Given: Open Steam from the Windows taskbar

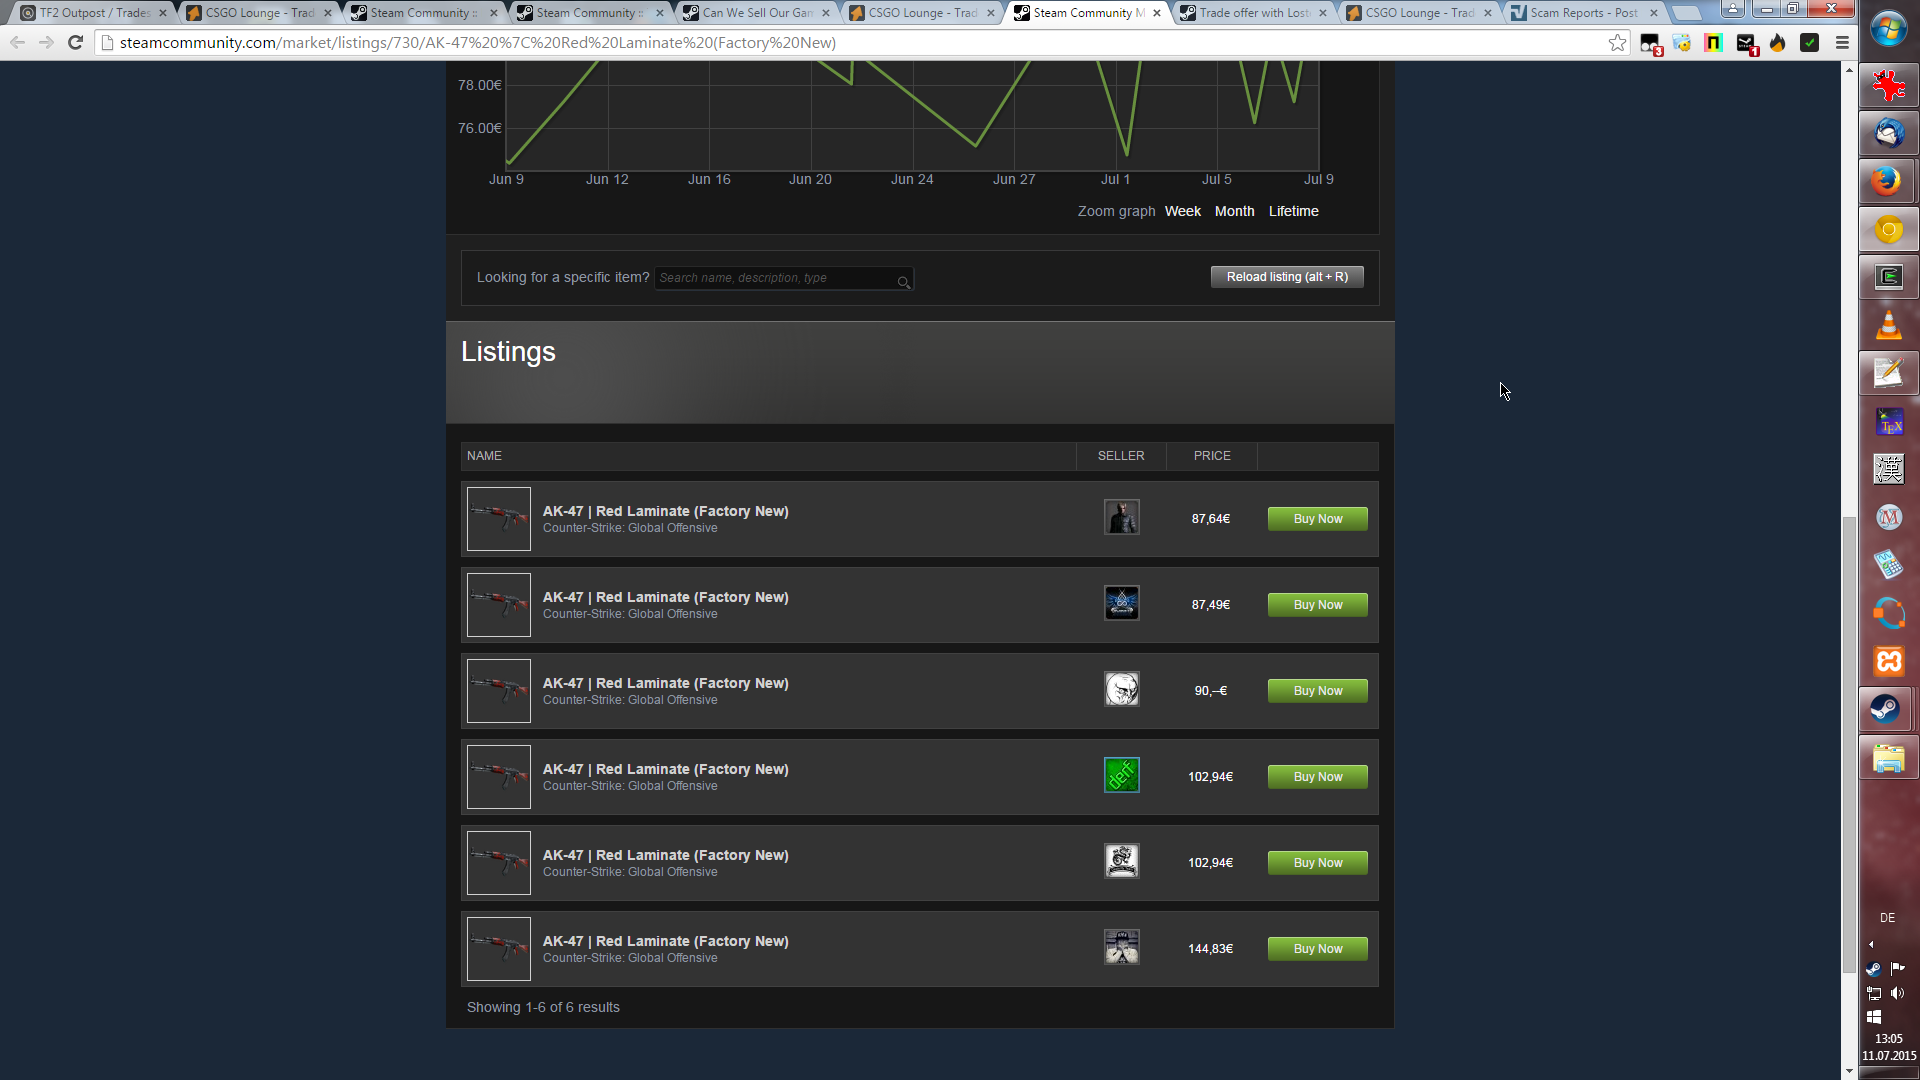Looking at the screenshot, I should pos(1888,709).
